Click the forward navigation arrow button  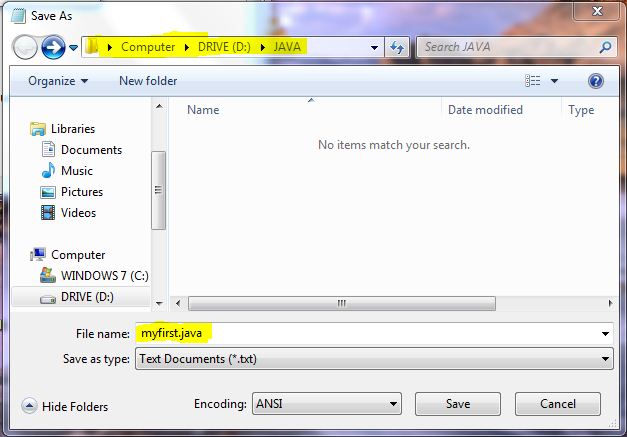point(53,47)
